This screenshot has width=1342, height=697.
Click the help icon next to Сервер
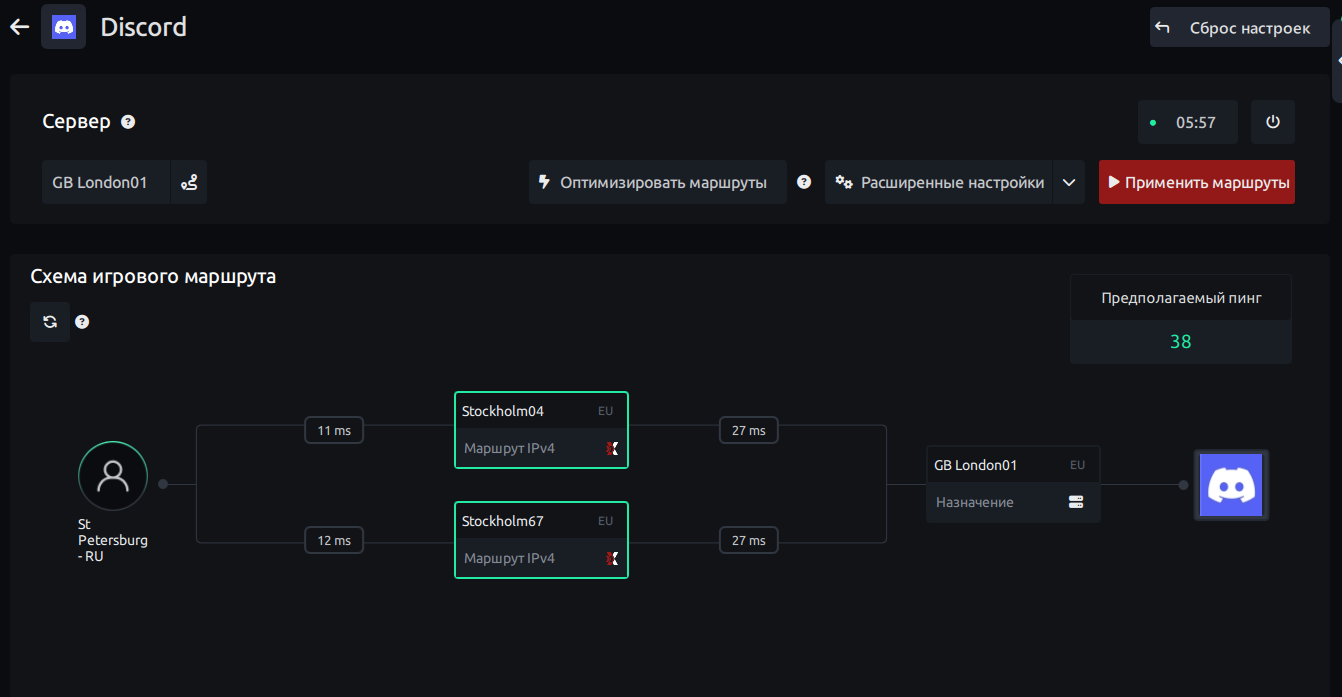128,122
